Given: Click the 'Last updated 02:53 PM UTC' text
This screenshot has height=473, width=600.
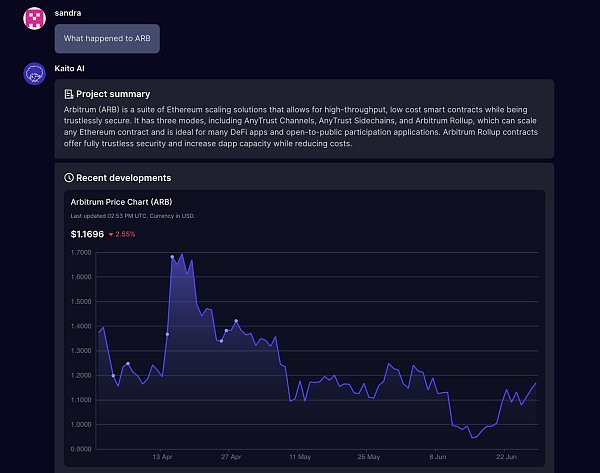Looking at the screenshot, I should (x=132, y=216).
